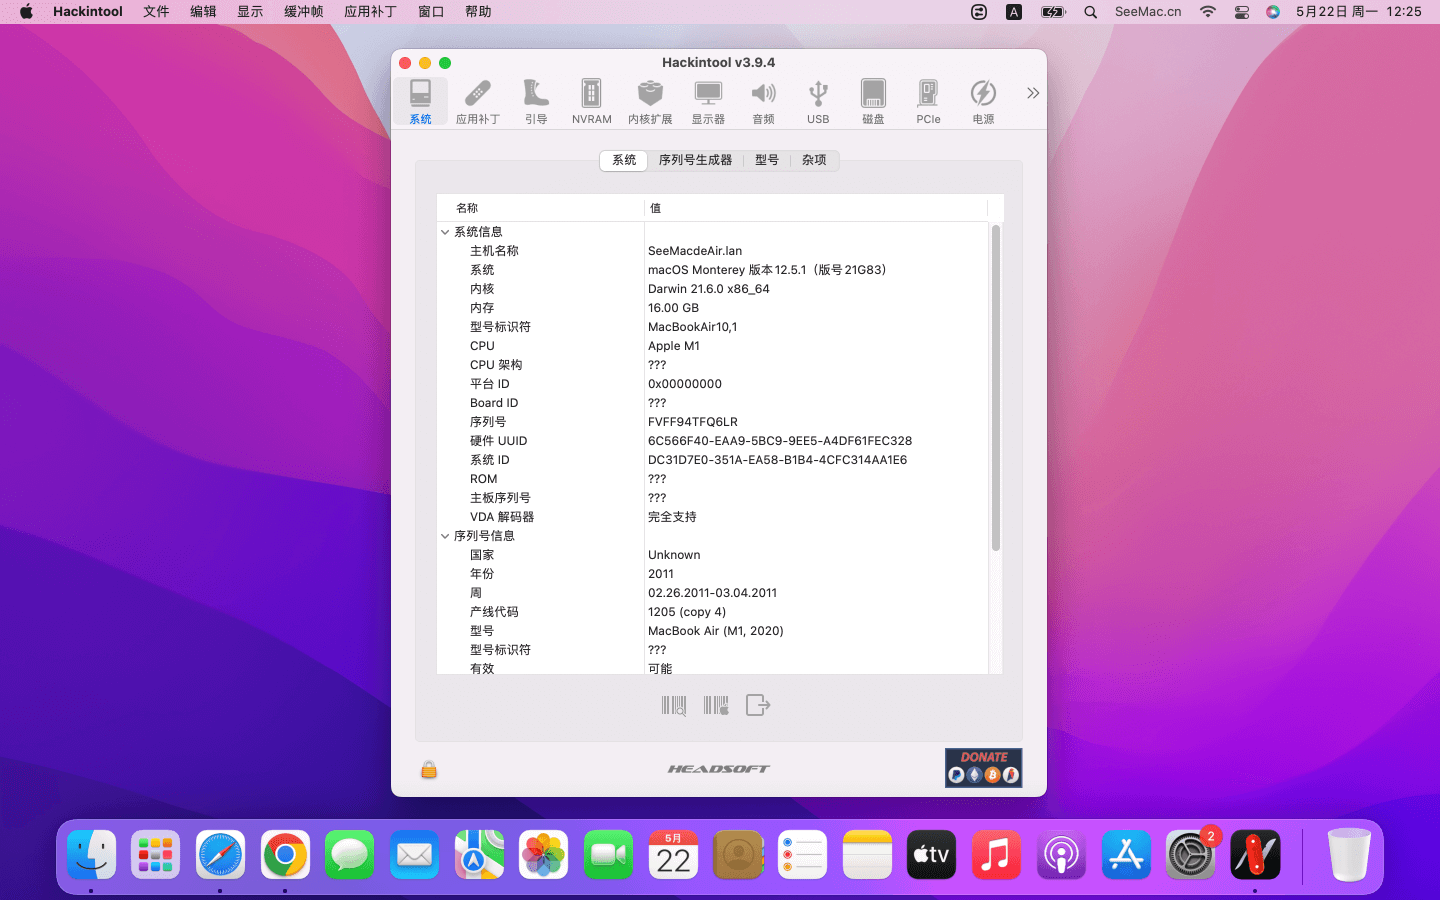This screenshot has width=1440, height=900.
Task: Open Finder from the Dock
Action: click(x=92, y=855)
